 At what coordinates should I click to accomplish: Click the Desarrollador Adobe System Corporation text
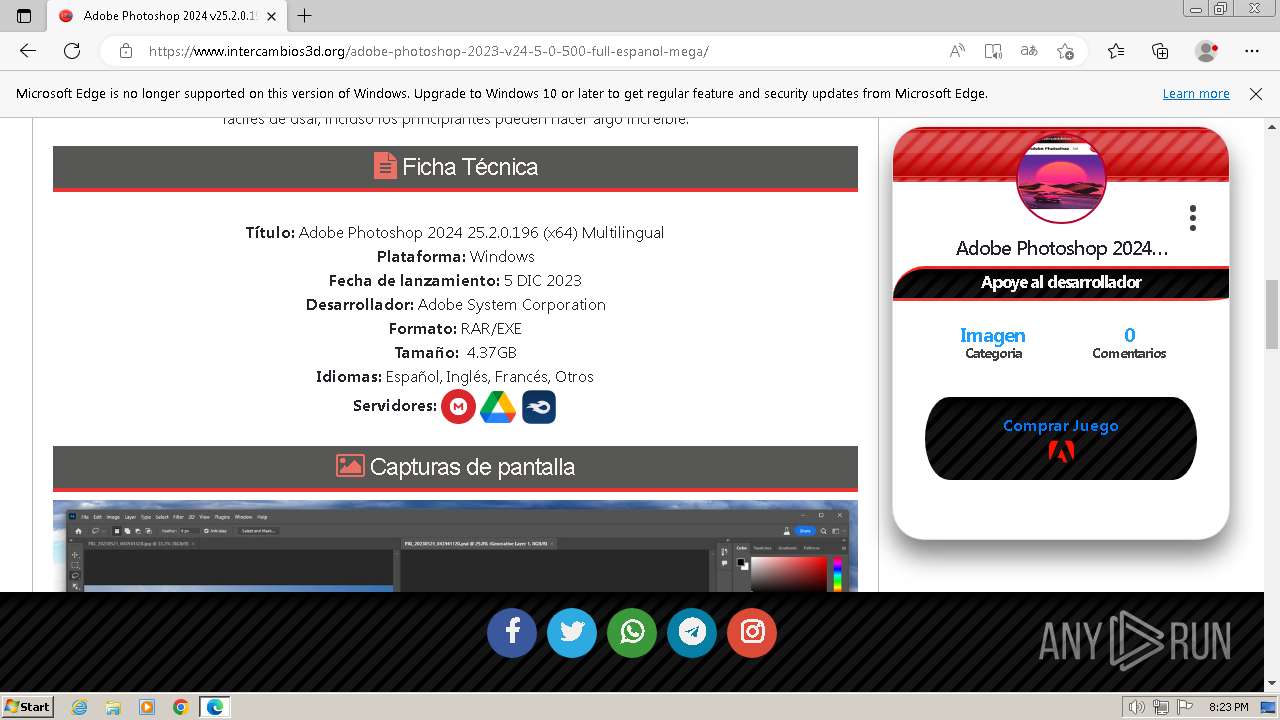[455, 304]
